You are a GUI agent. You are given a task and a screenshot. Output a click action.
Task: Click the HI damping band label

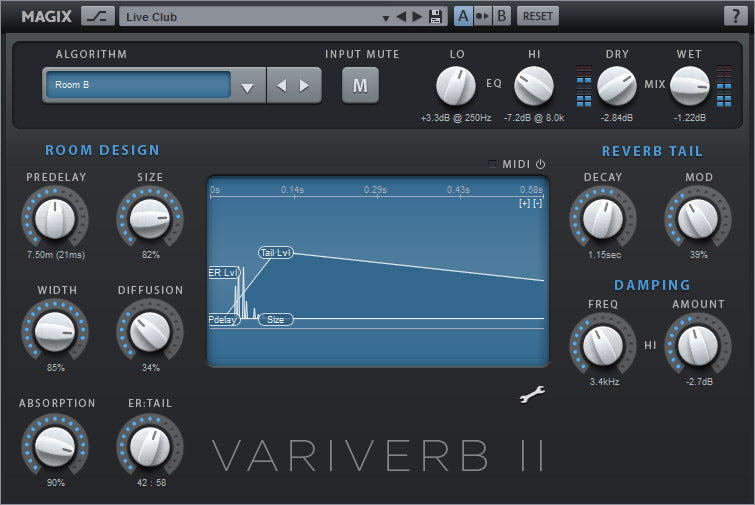point(651,345)
